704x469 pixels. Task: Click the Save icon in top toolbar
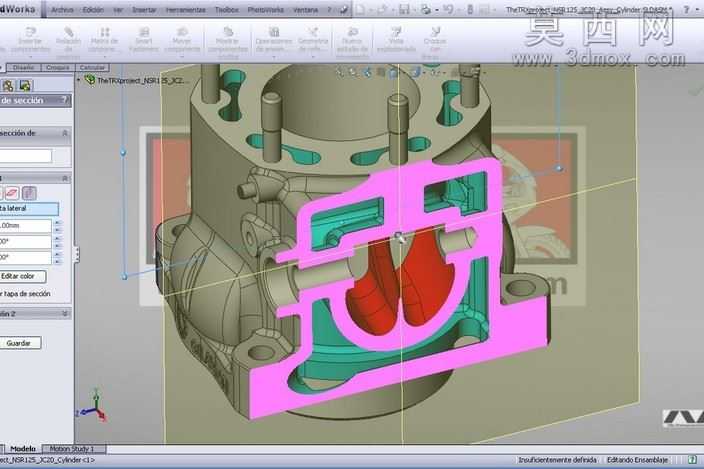405,9
